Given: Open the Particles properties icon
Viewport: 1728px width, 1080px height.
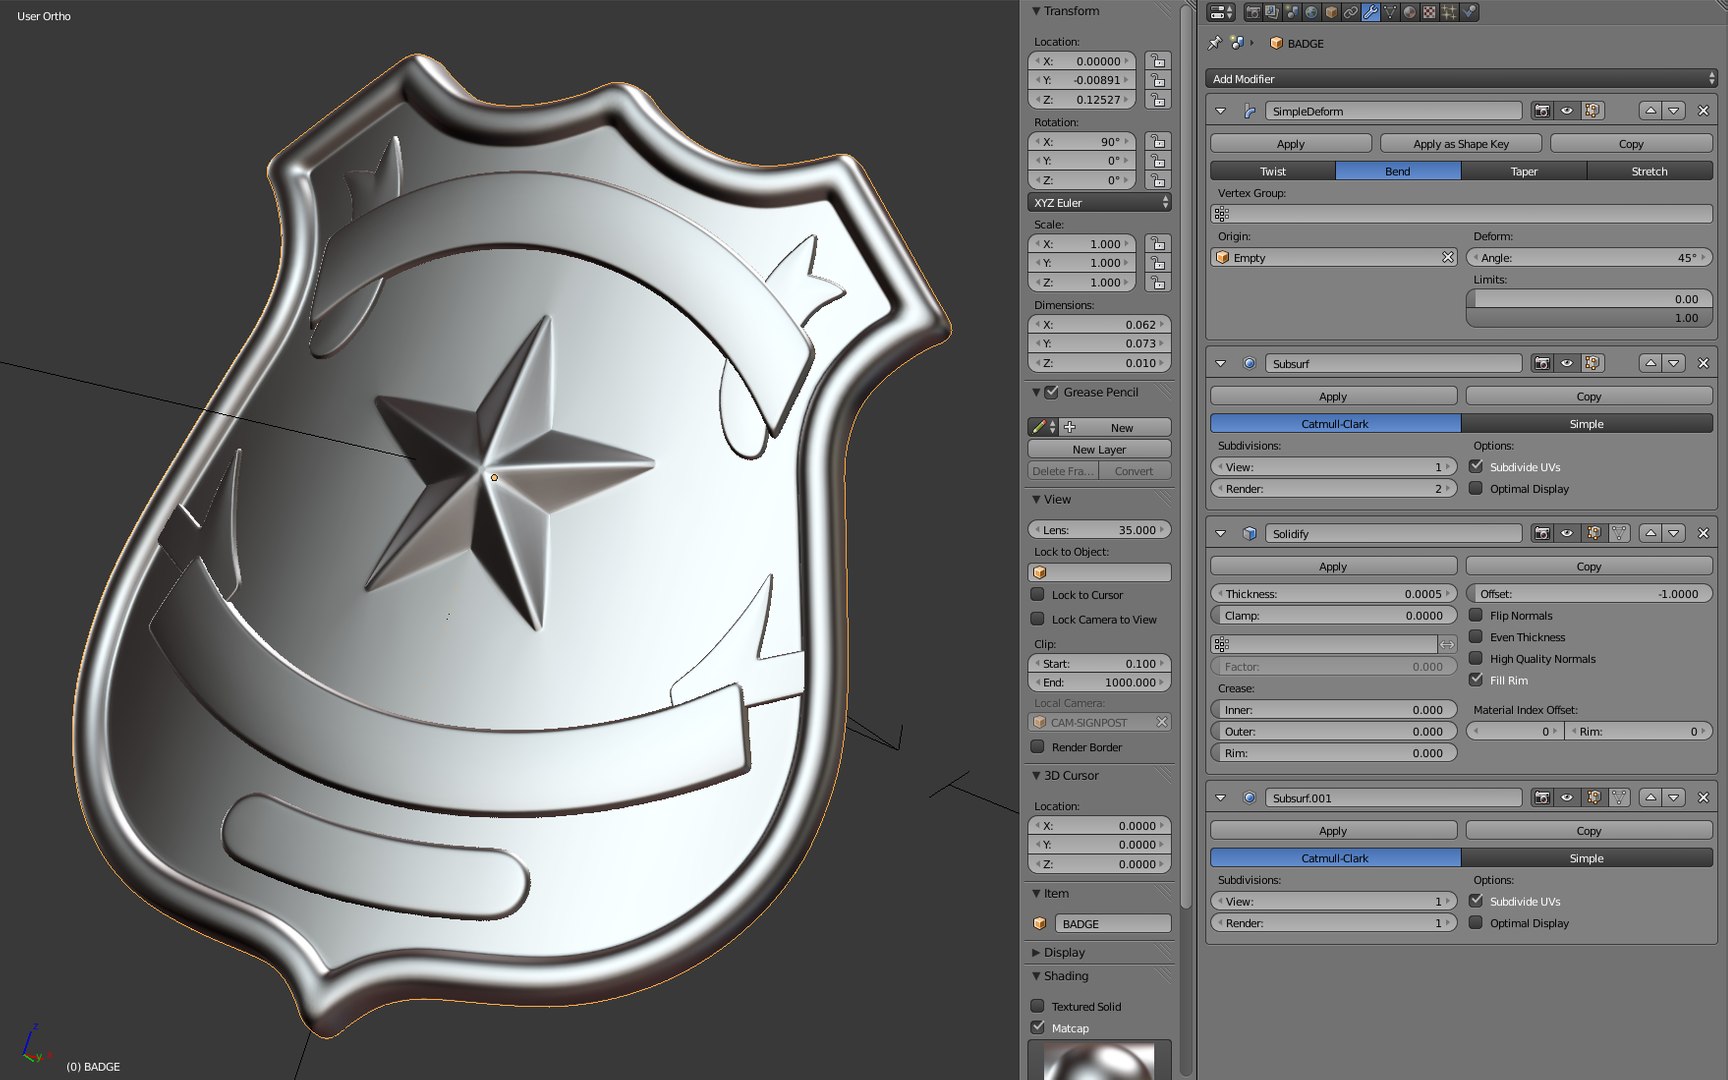Looking at the screenshot, I should pos(1449,12).
